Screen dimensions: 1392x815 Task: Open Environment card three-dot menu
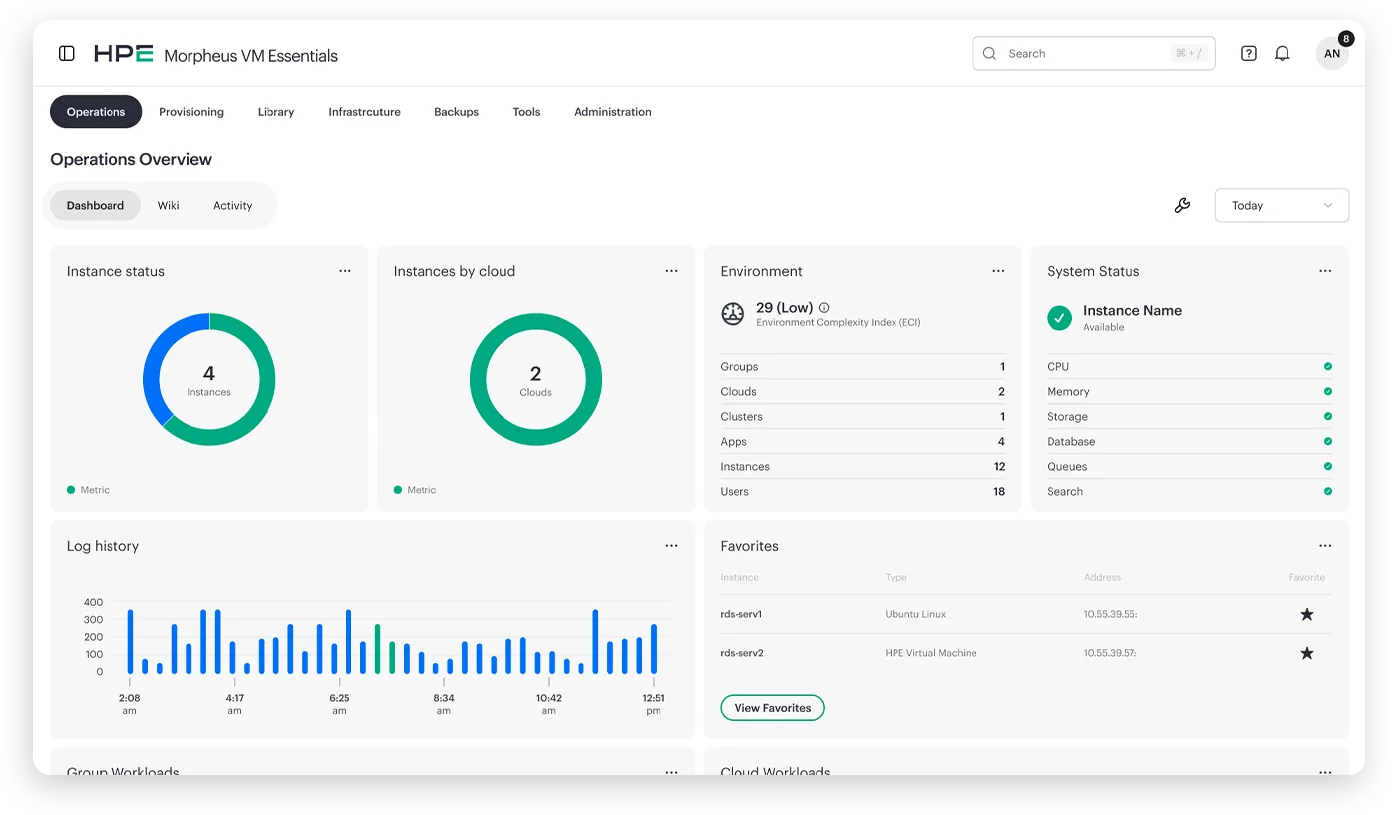pos(998,271)
